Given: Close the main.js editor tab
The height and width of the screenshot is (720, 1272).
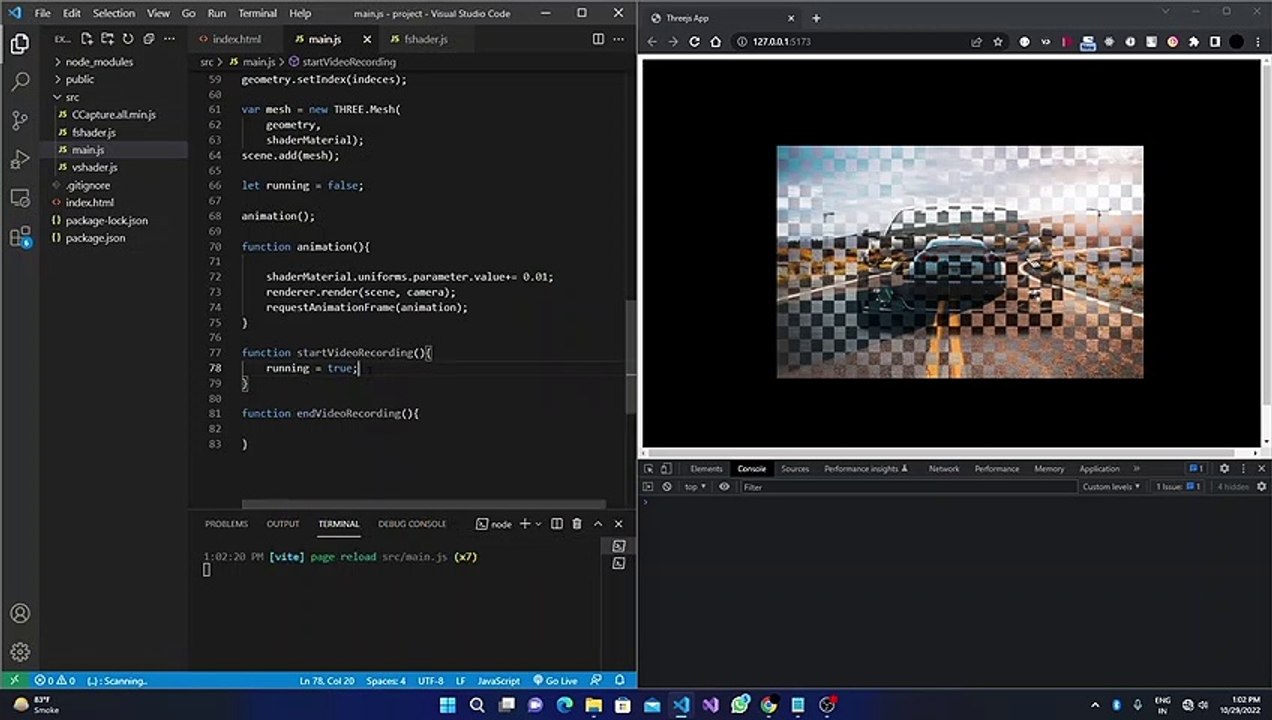Looking at the screenshot, I should coord(367,39).
